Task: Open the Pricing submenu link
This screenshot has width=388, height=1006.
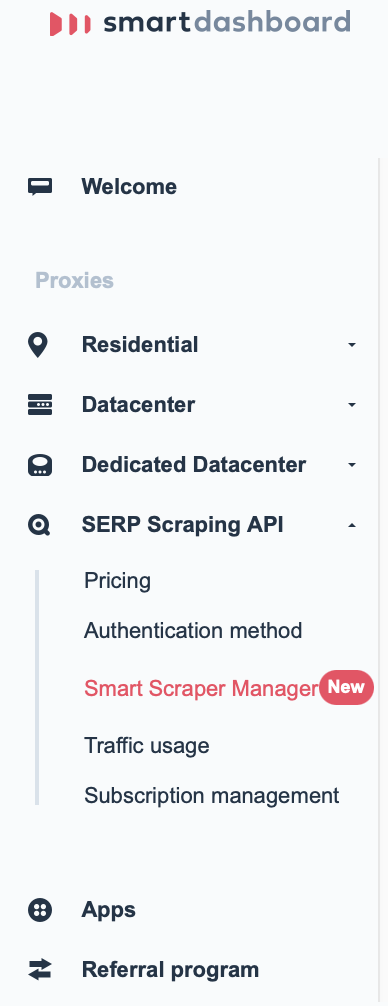Action: tap(117, 581)
